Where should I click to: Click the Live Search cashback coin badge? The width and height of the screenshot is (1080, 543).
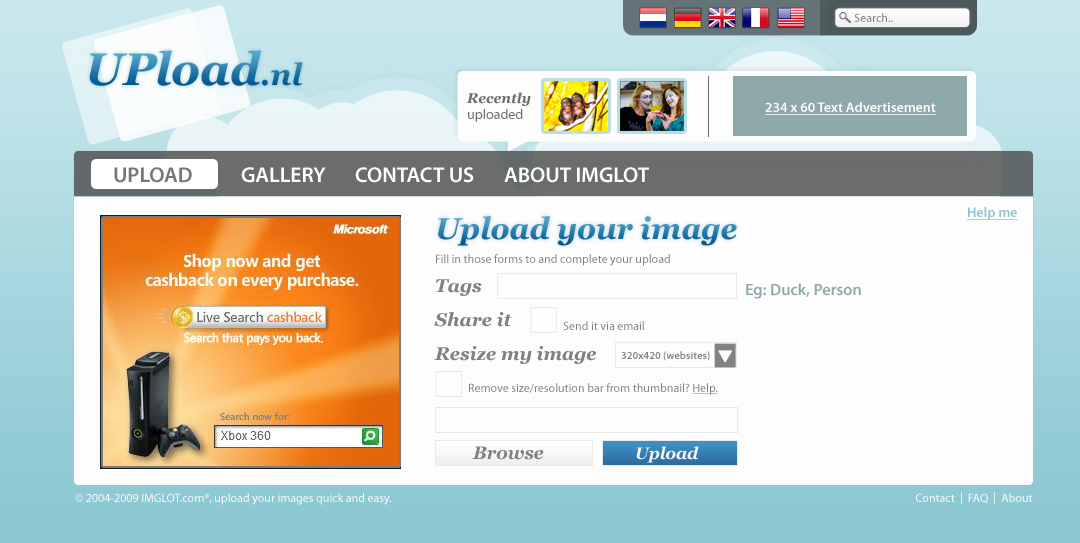coord(182,317)
